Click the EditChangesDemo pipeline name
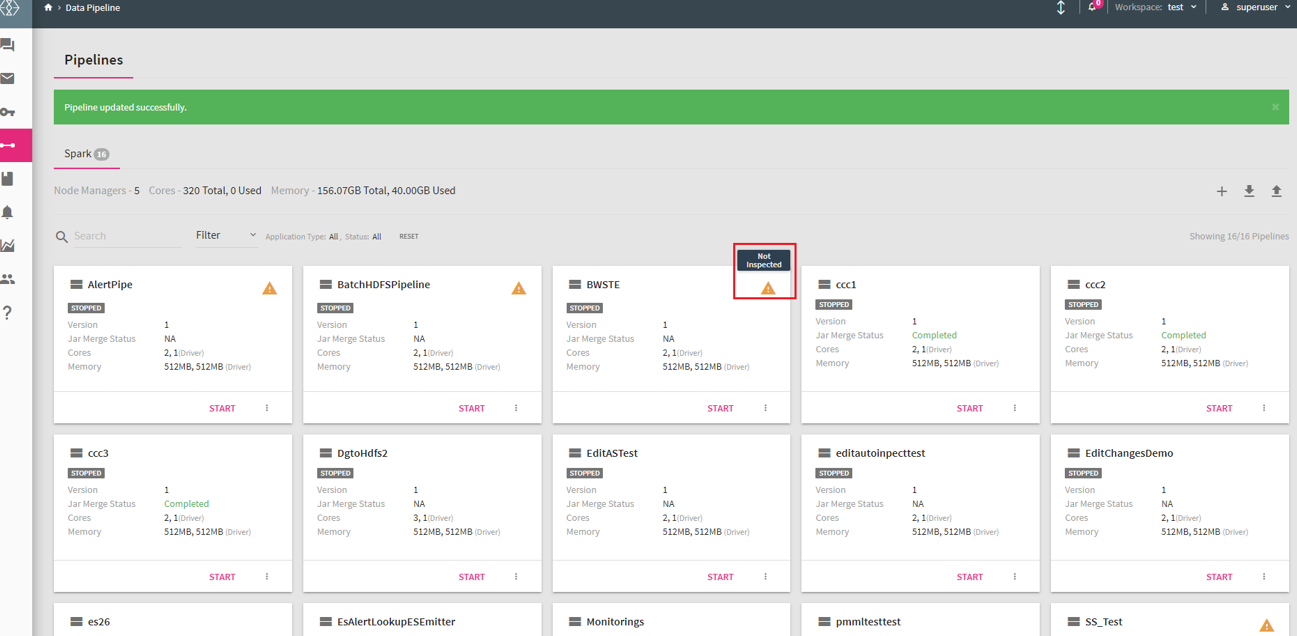The image size is (1297, 636). click(x=1129, y=453)
